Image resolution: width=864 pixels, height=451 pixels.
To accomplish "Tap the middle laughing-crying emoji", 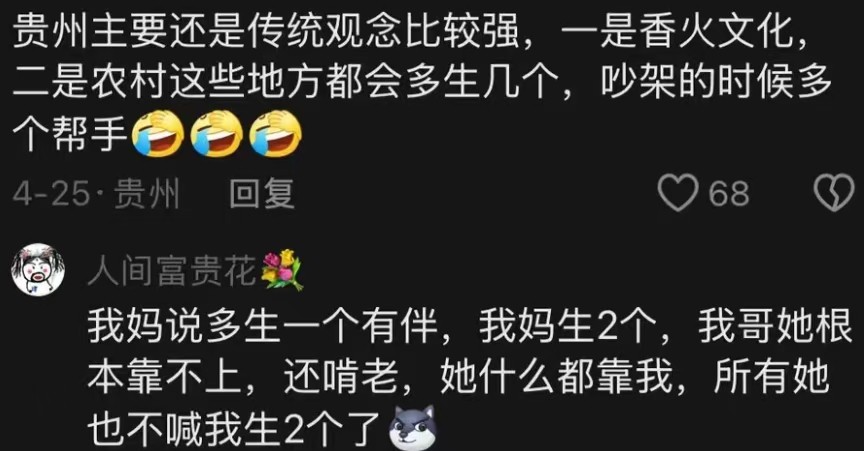I will (217, 133).
